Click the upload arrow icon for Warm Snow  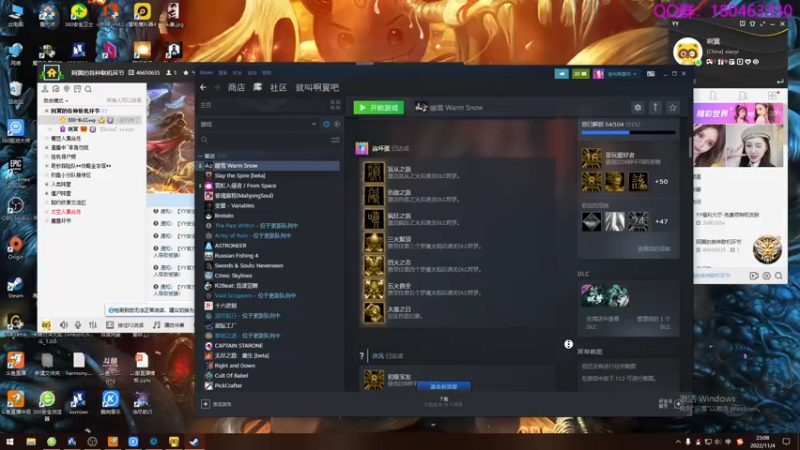(x=656, y=108)
